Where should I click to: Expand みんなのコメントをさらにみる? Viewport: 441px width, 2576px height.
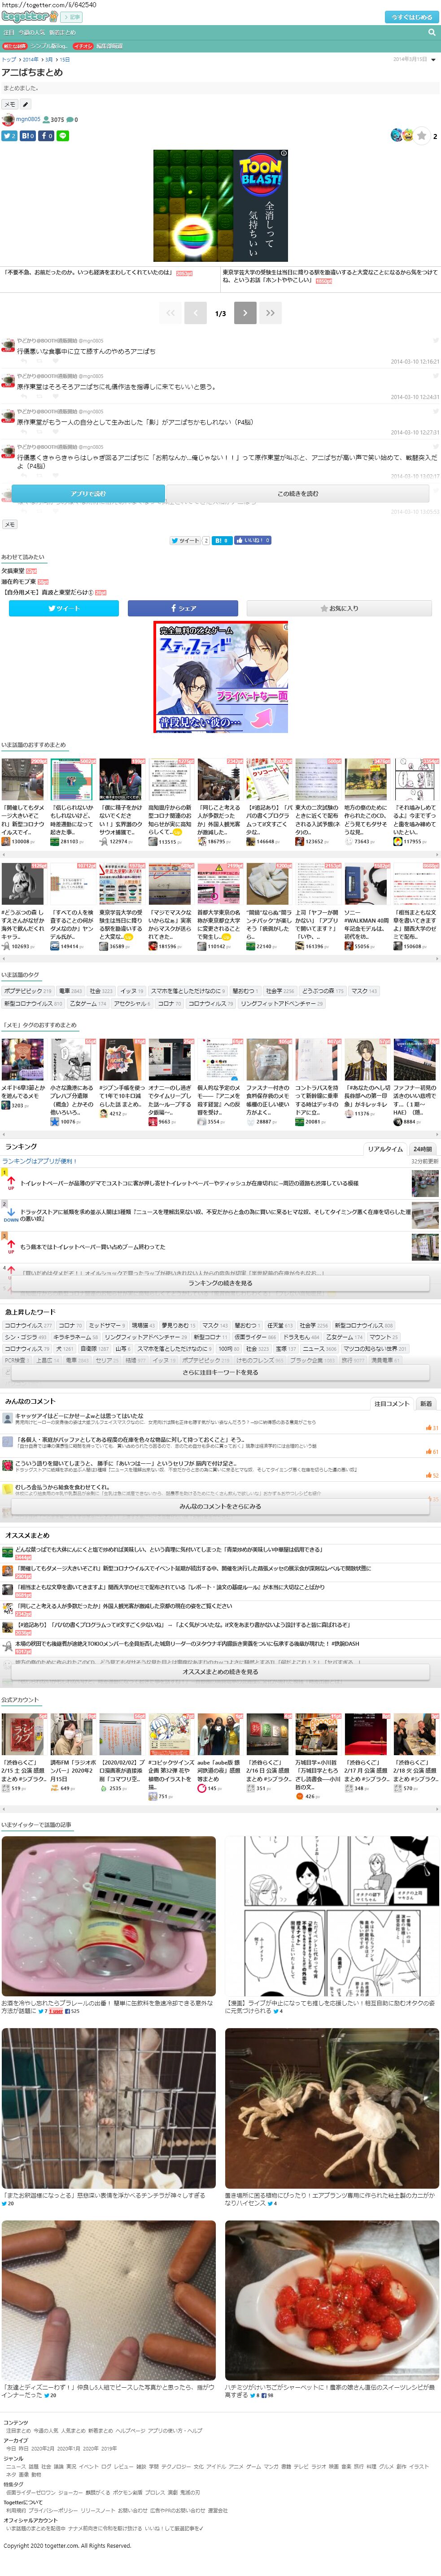(x=220, y=1506)
